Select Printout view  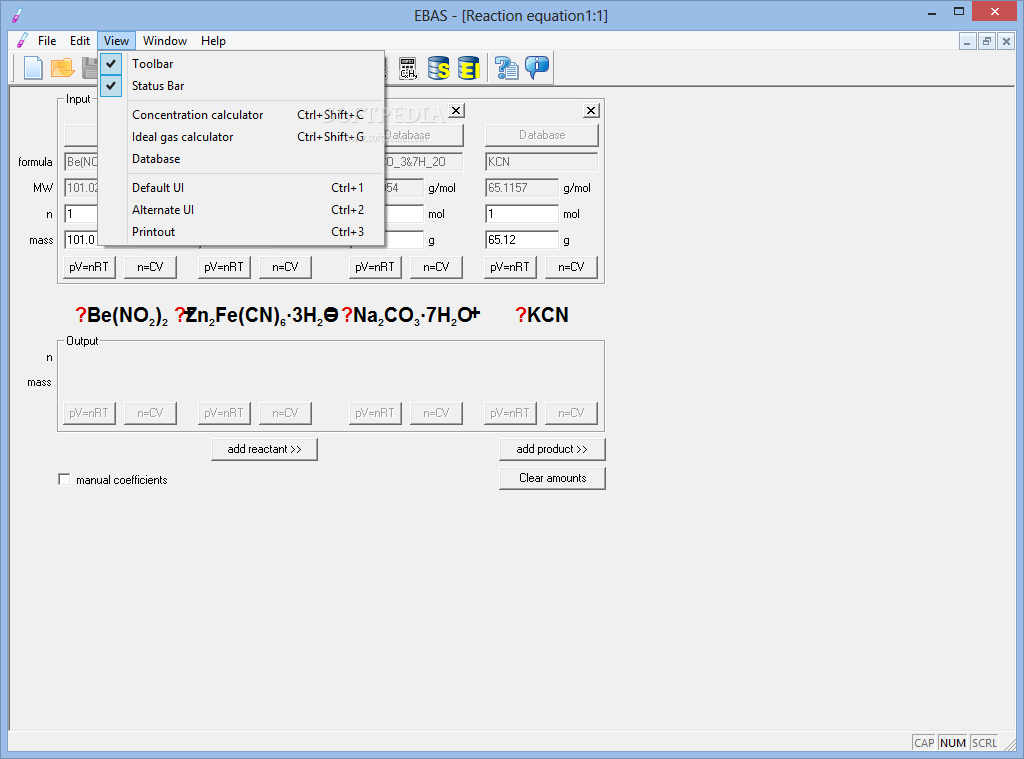point(242,232)
